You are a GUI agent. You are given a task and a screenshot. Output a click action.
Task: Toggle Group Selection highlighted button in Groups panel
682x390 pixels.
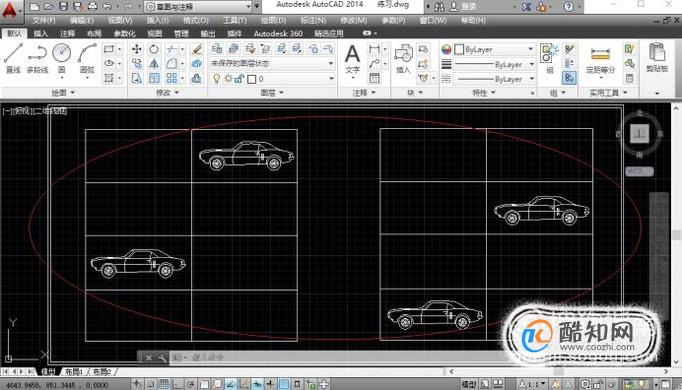point(569,78)
